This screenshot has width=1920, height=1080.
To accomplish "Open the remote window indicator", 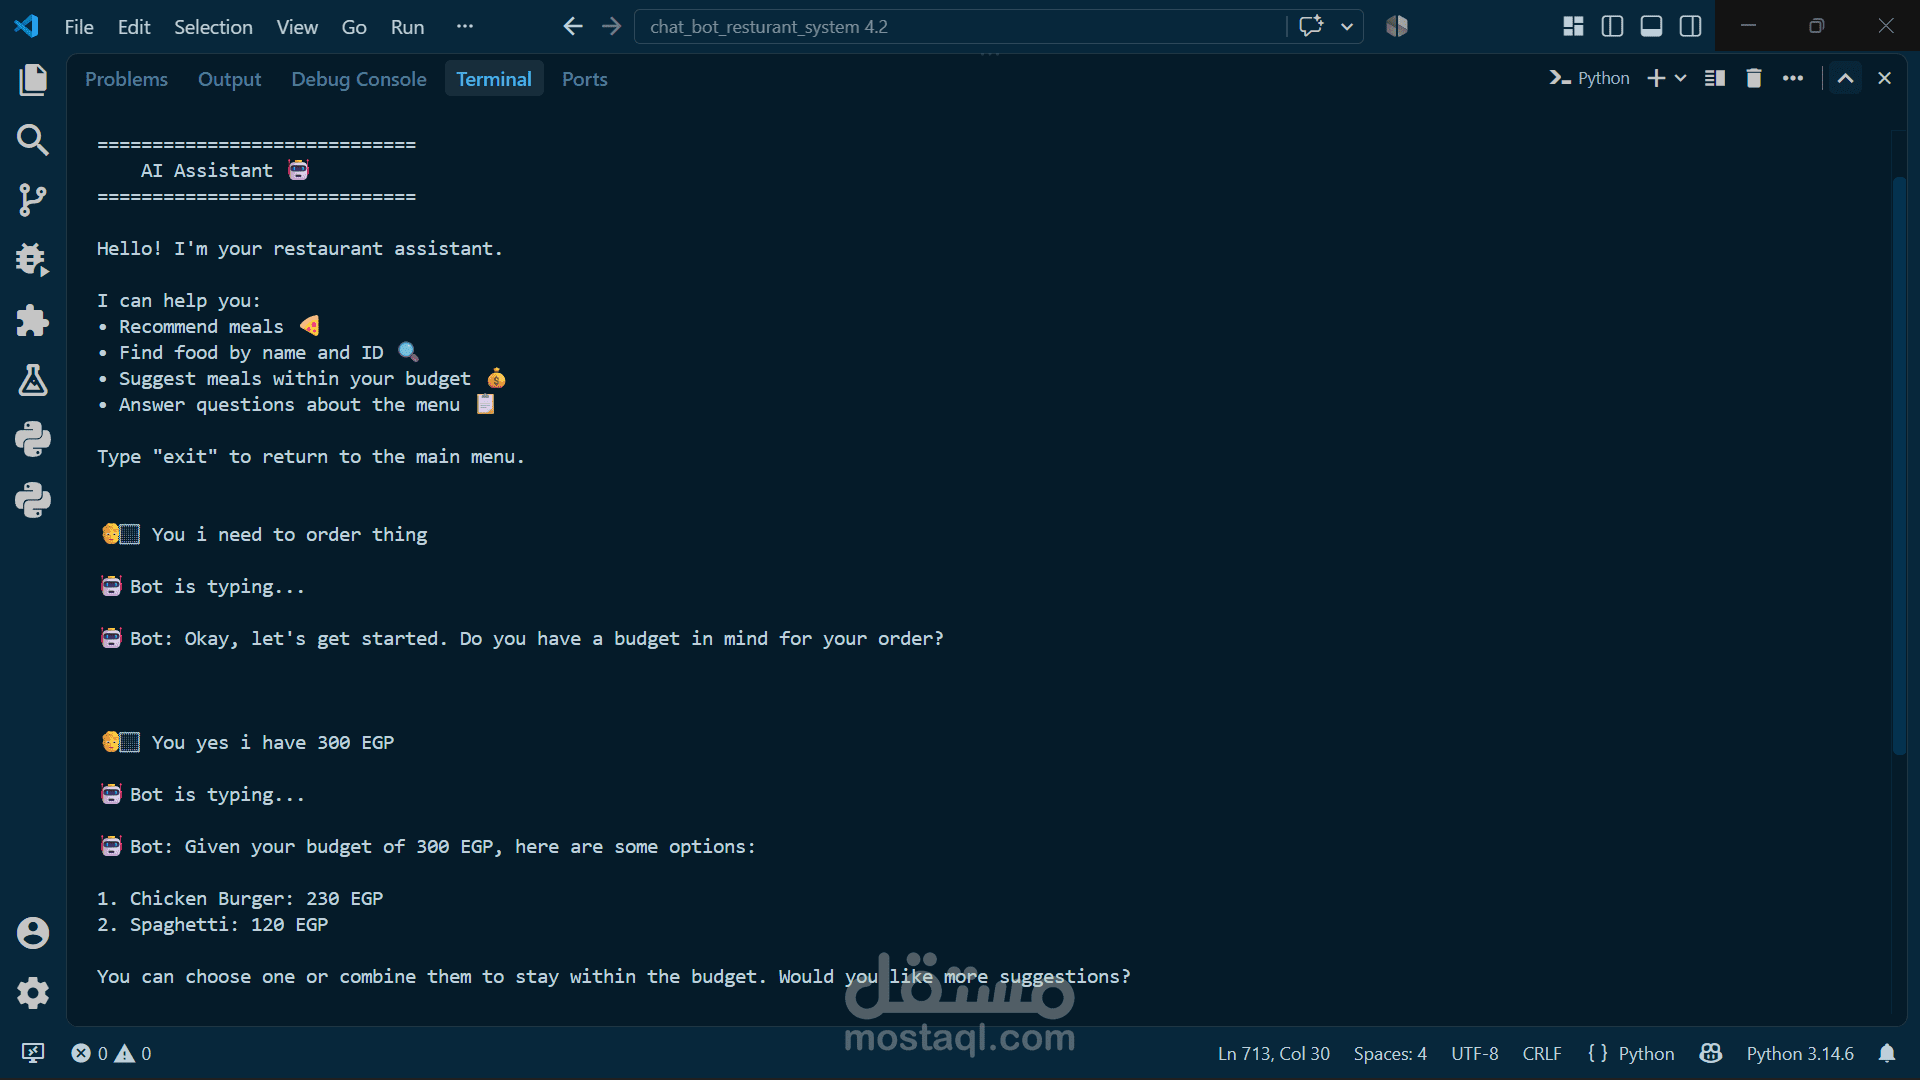I will (x=33, y=1053).
